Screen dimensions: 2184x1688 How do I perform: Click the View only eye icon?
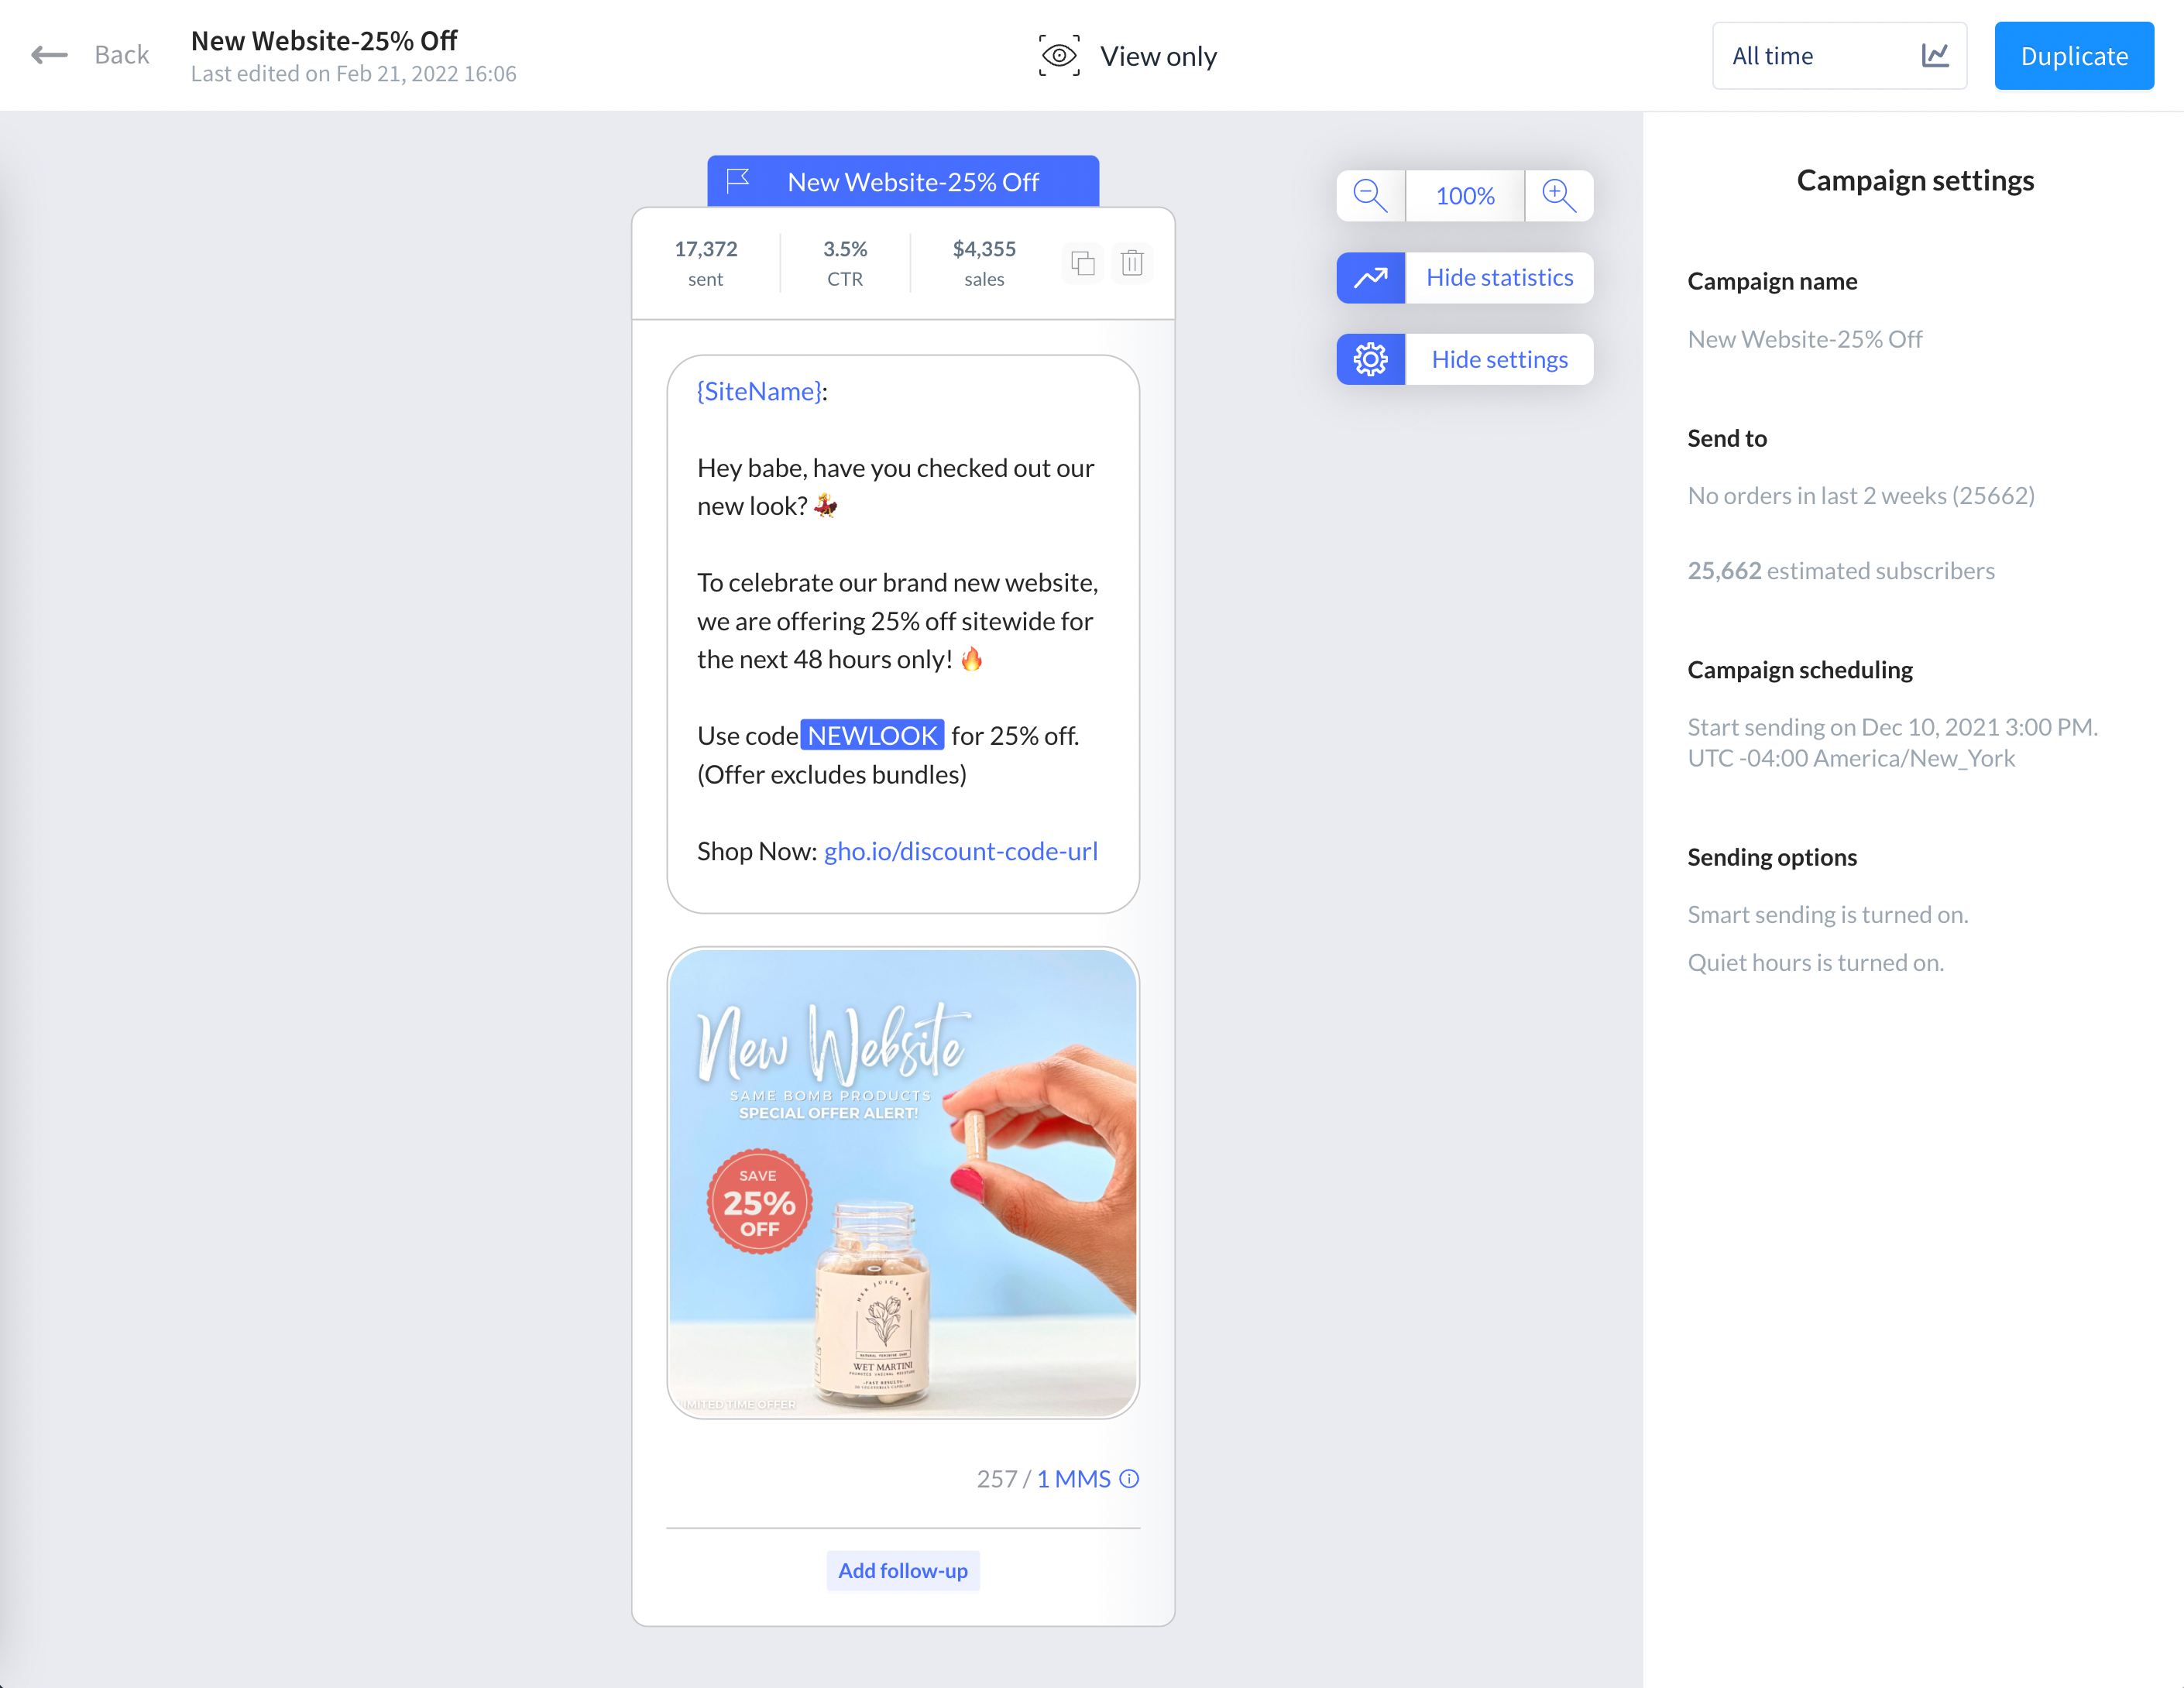[1058, 56]
